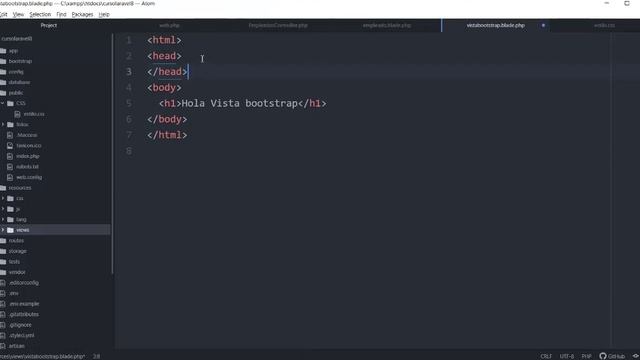This screenshot has width=640, height=360.
Task: Click the config folder icon
Action: (x=3, y=72)
